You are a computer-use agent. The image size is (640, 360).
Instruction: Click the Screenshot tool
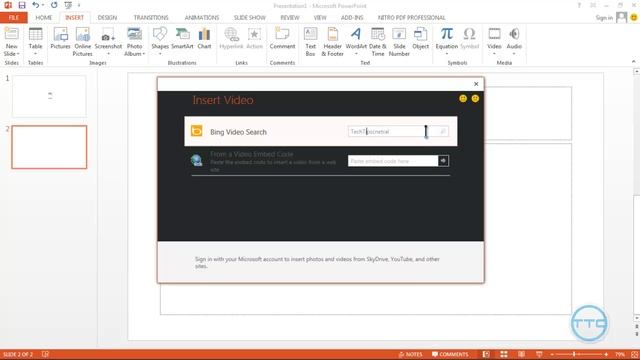coord(108,42)
